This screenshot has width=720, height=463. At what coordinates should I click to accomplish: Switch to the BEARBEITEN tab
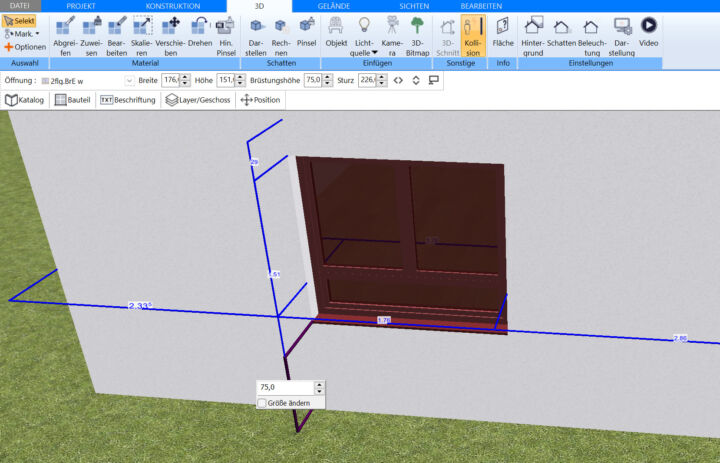[x=481, y=6]
